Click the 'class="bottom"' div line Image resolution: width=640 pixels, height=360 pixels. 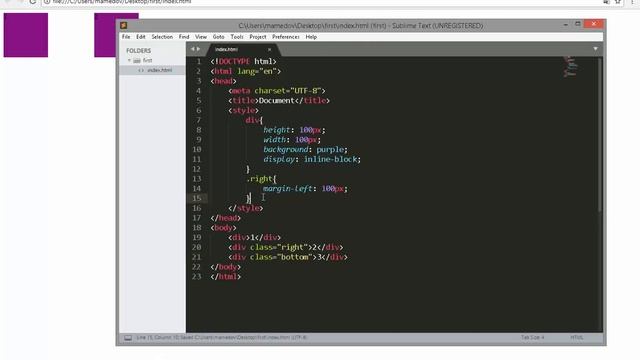click(x=288, y=257)
